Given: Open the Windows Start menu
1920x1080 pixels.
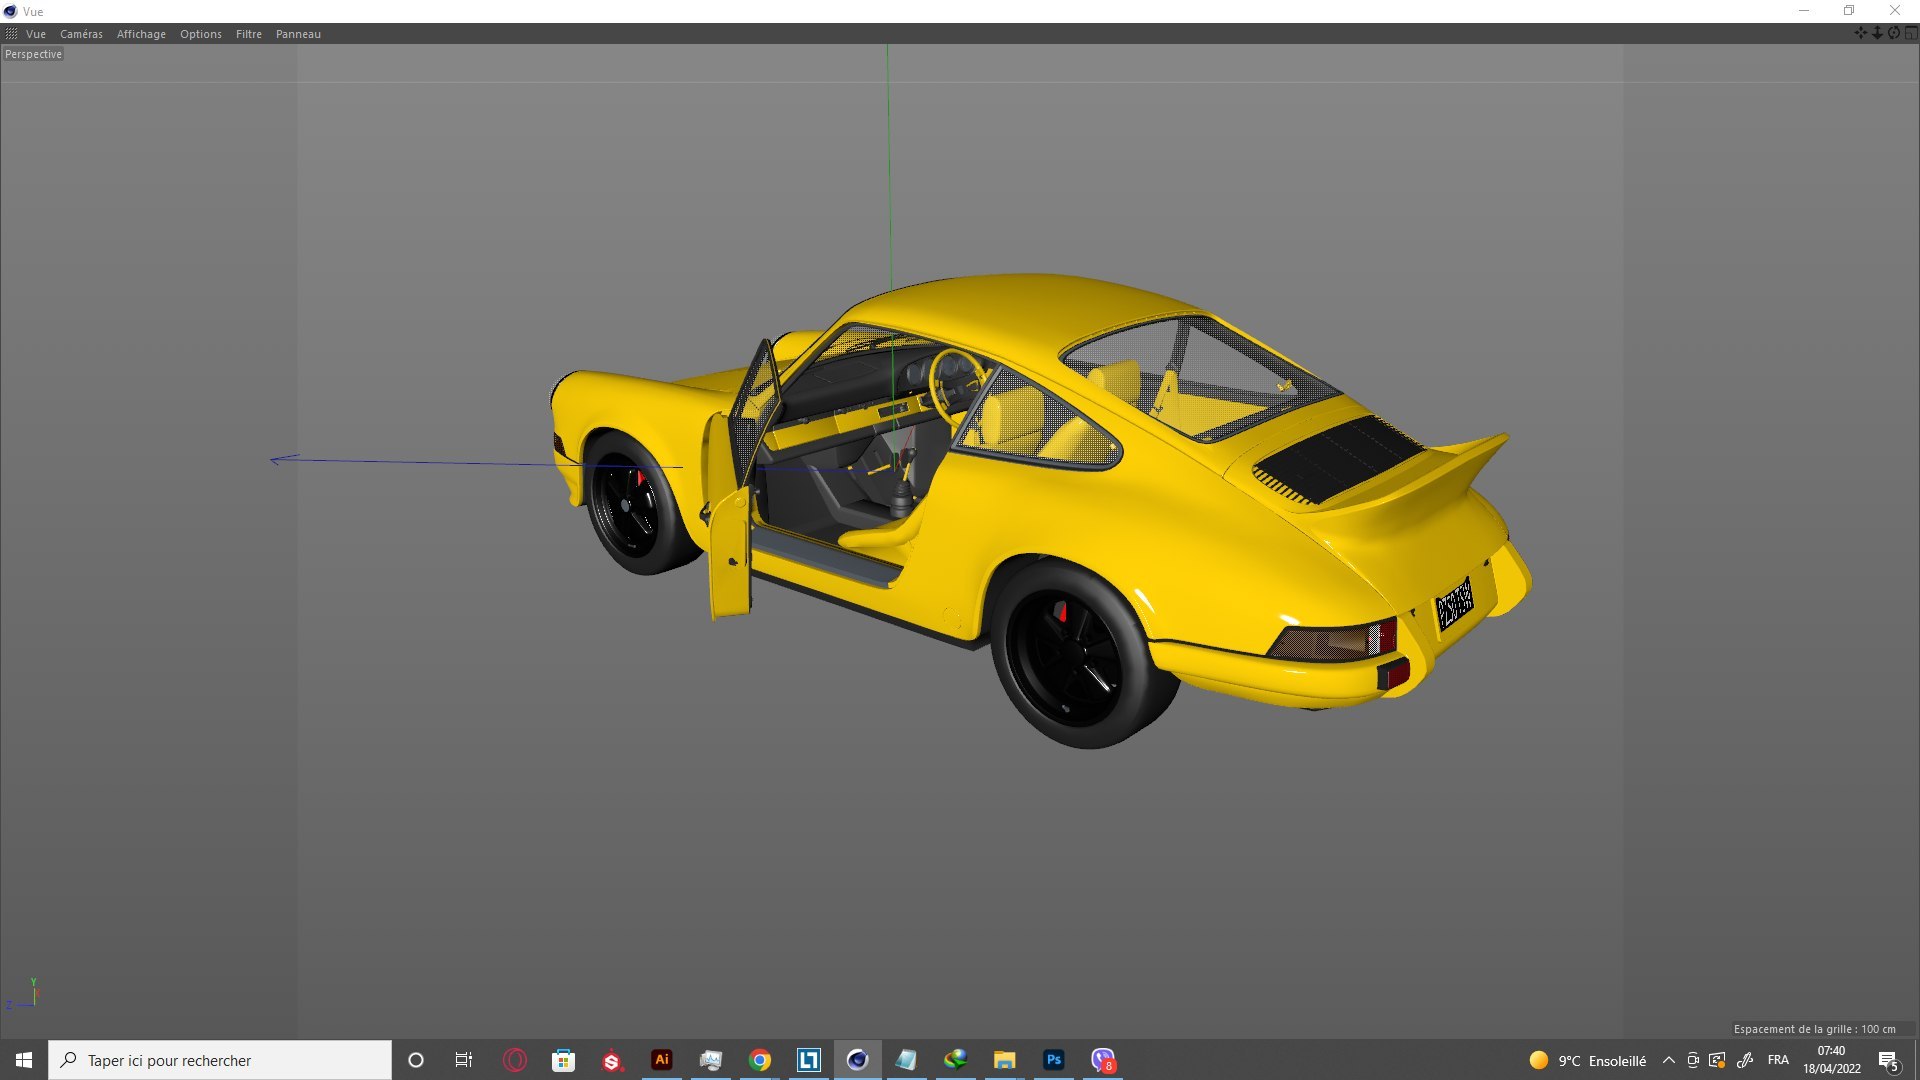Looking at the screenshot, I should coord(24,1060).
